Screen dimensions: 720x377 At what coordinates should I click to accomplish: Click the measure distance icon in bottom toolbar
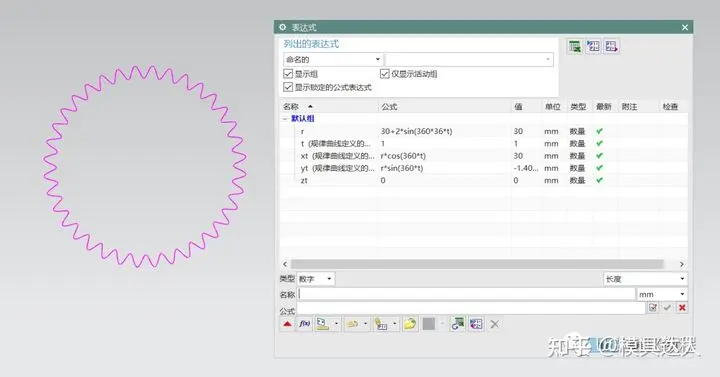tap(323, 324)
